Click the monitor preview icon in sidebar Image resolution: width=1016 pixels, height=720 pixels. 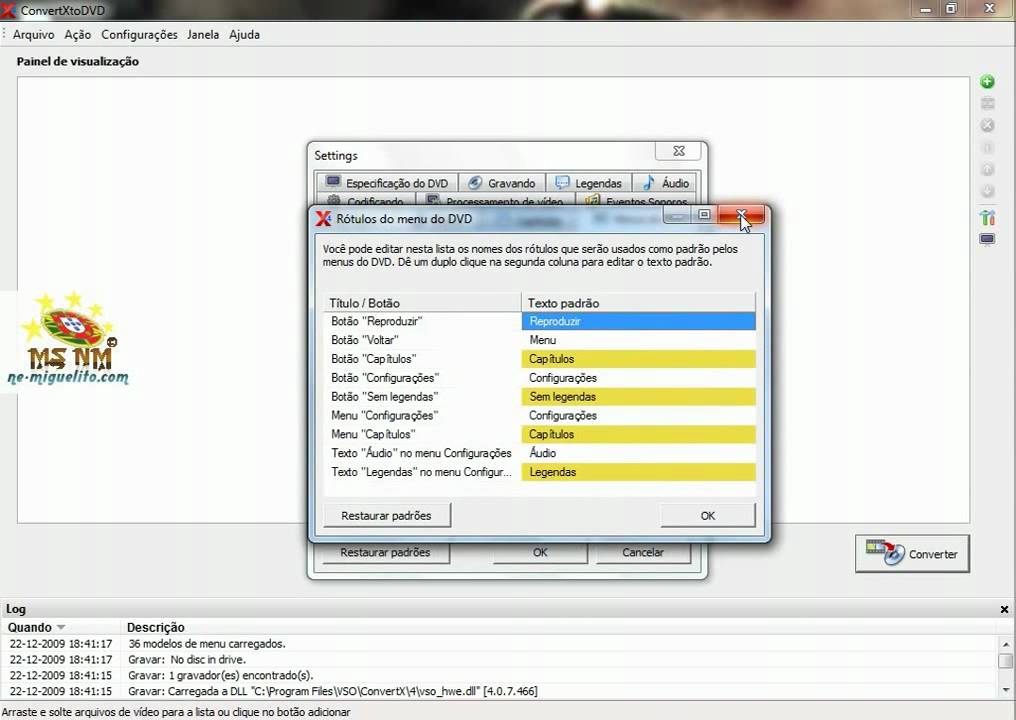987,240
